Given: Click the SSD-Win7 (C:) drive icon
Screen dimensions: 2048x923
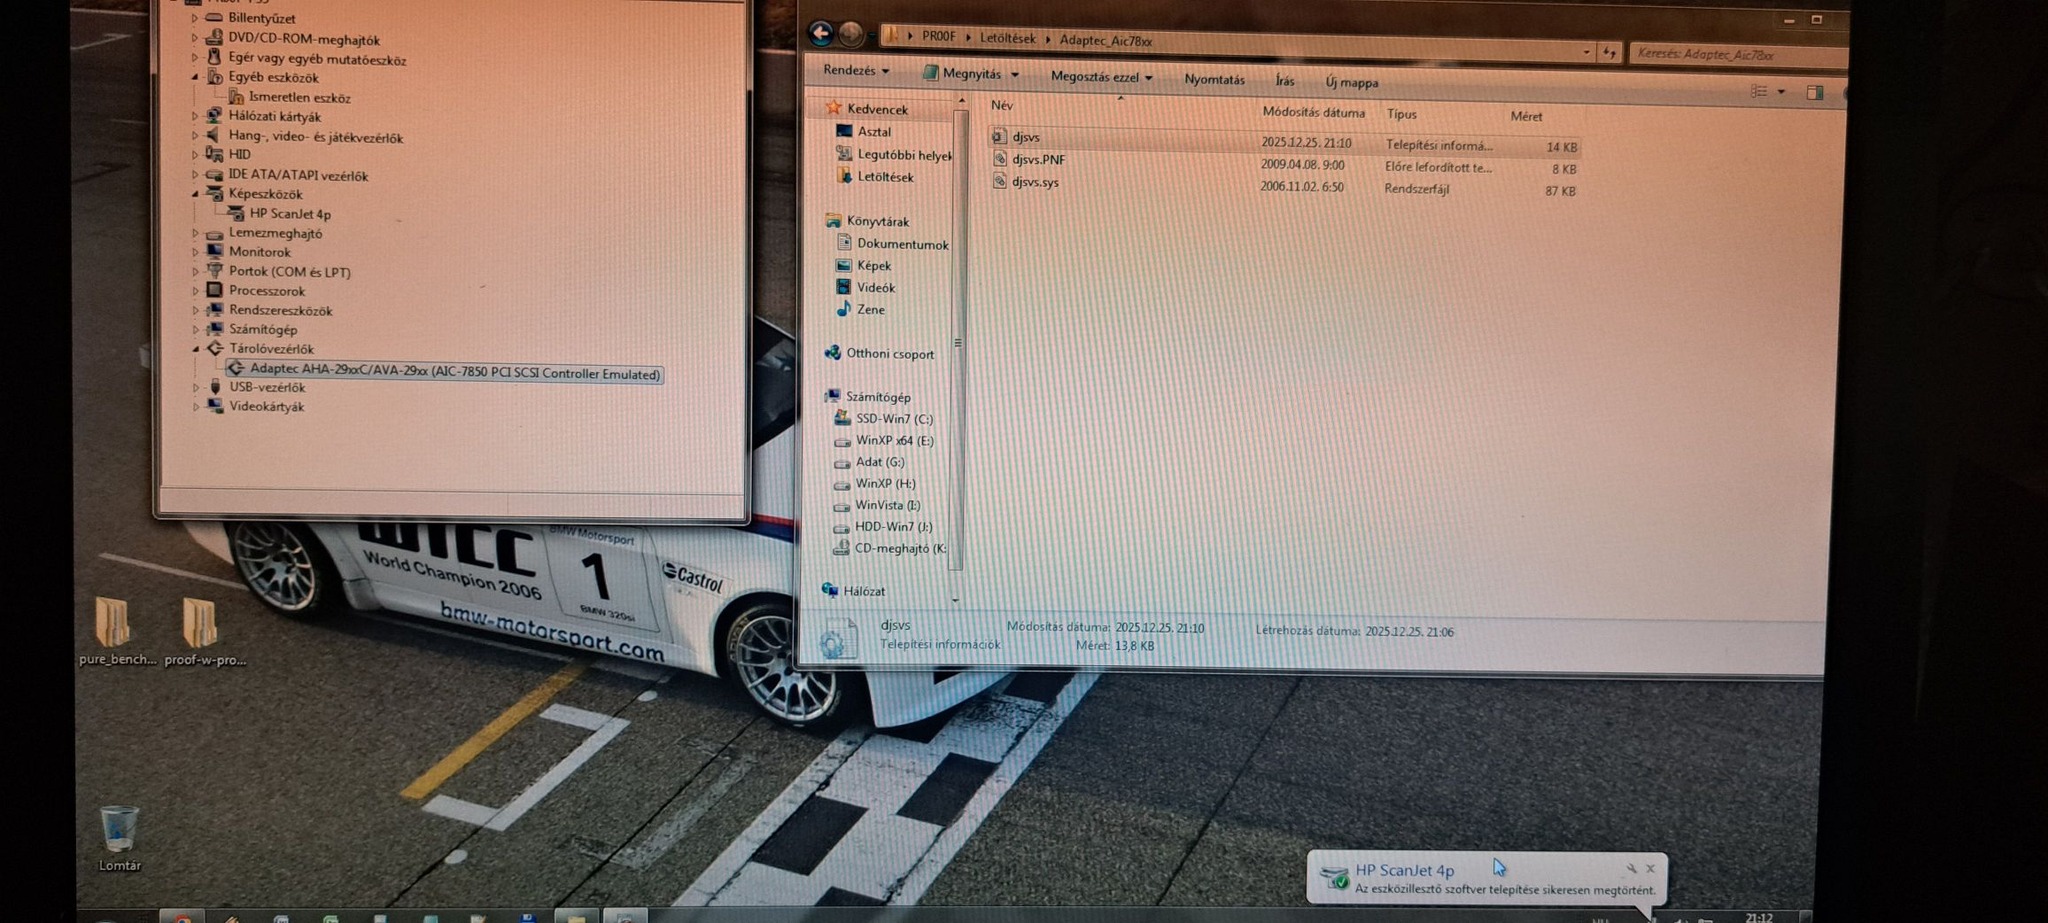Looking at the screenshot, I should [x=842, y=418].
